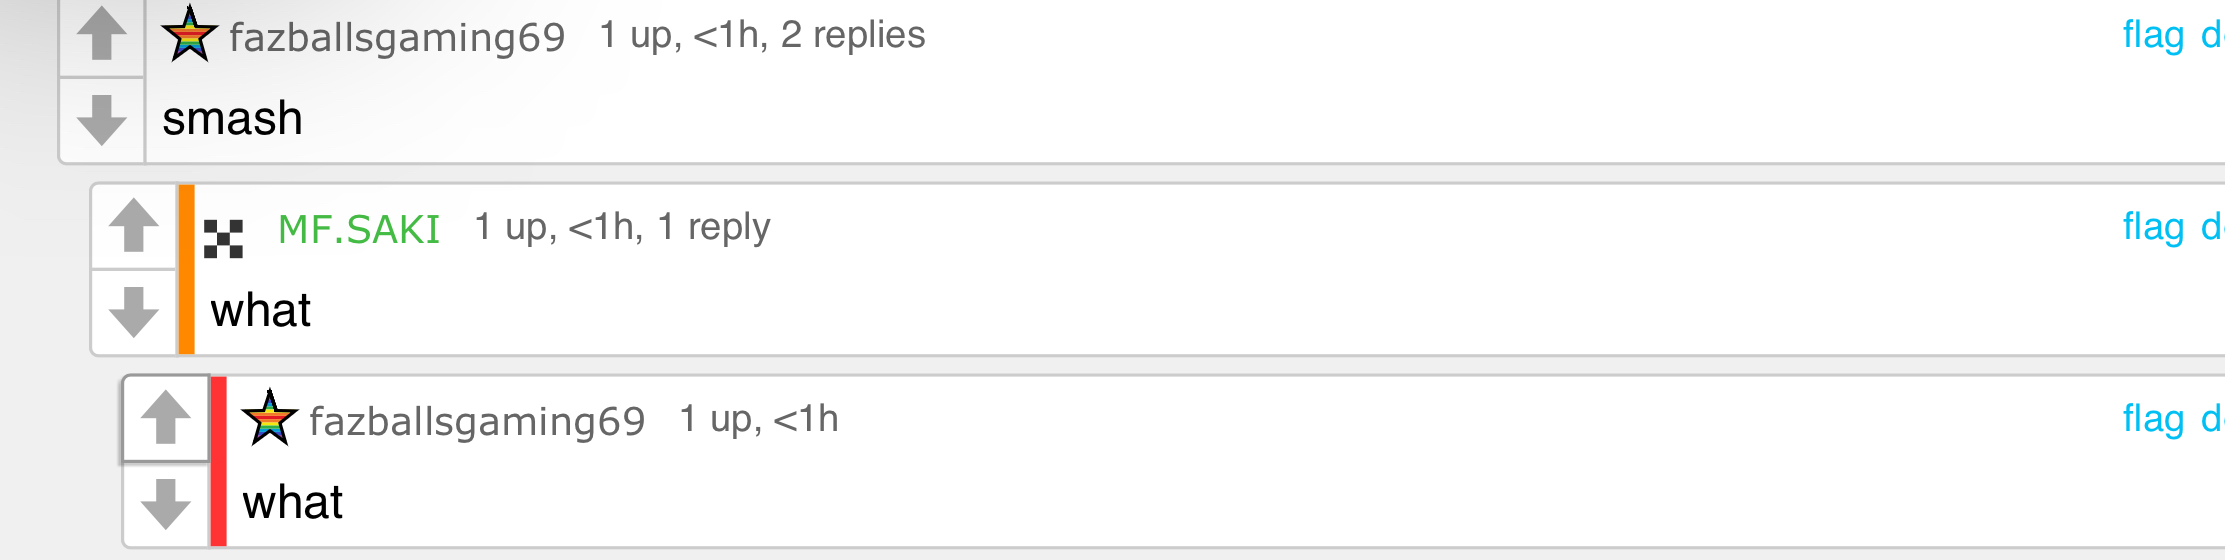Viewport: 2225px width, 560px height.
Task: Open fazballsgaming69's profile from the bottom reply
Action: [477, 421]
